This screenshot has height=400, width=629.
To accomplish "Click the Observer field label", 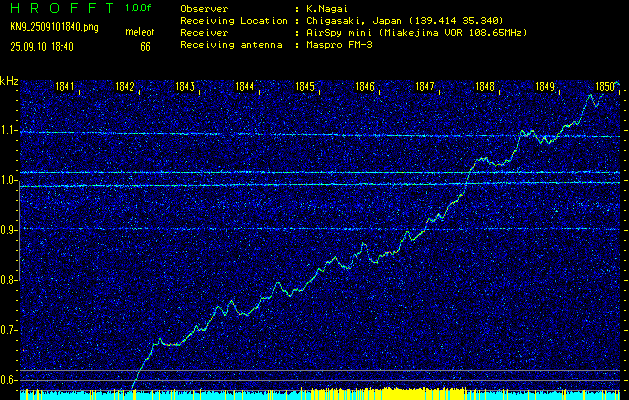I will 204,9.
